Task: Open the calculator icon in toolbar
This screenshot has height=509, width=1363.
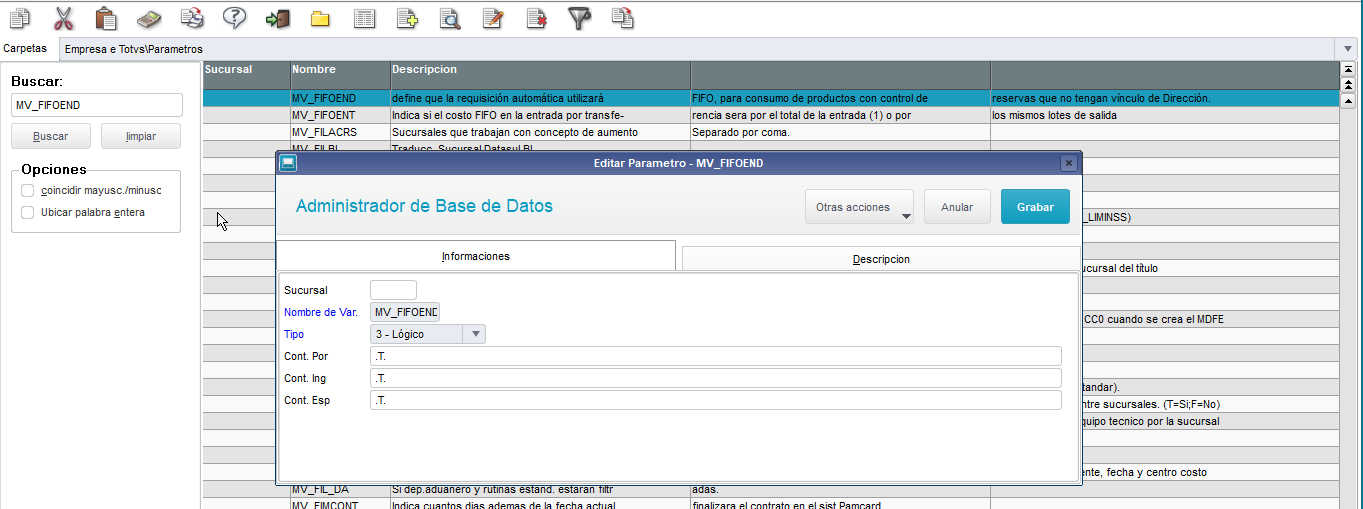Action: coord(148,18)
